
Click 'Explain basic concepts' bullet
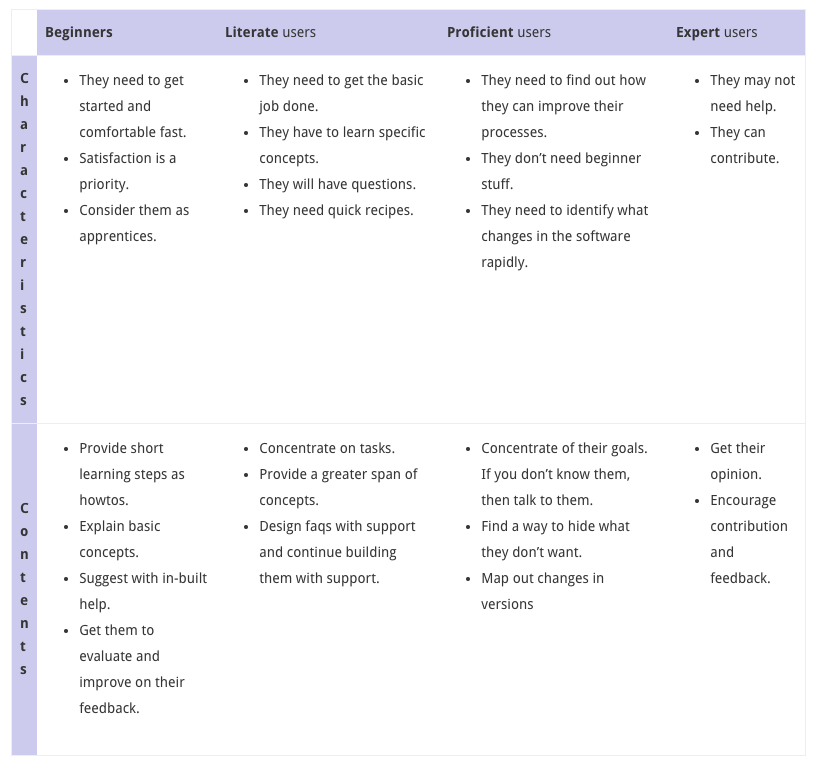tap(119, 539)
